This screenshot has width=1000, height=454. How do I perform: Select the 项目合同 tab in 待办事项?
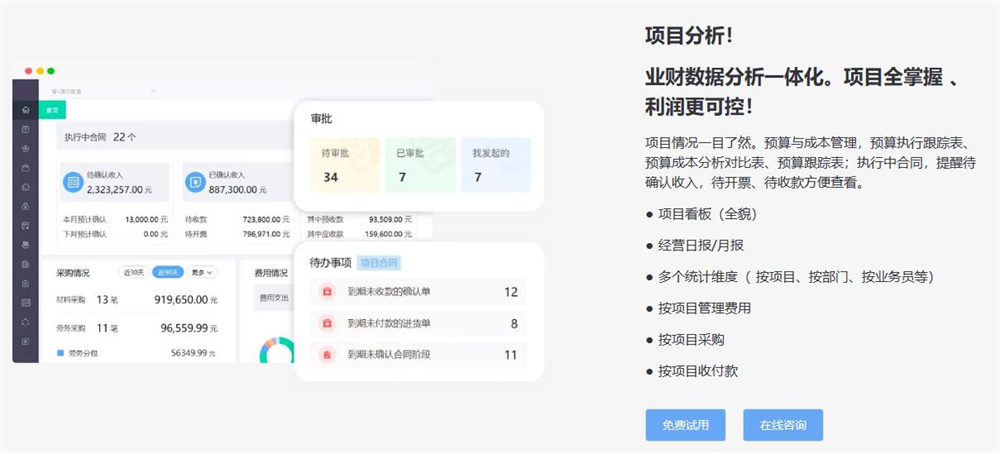click(379, 263)
